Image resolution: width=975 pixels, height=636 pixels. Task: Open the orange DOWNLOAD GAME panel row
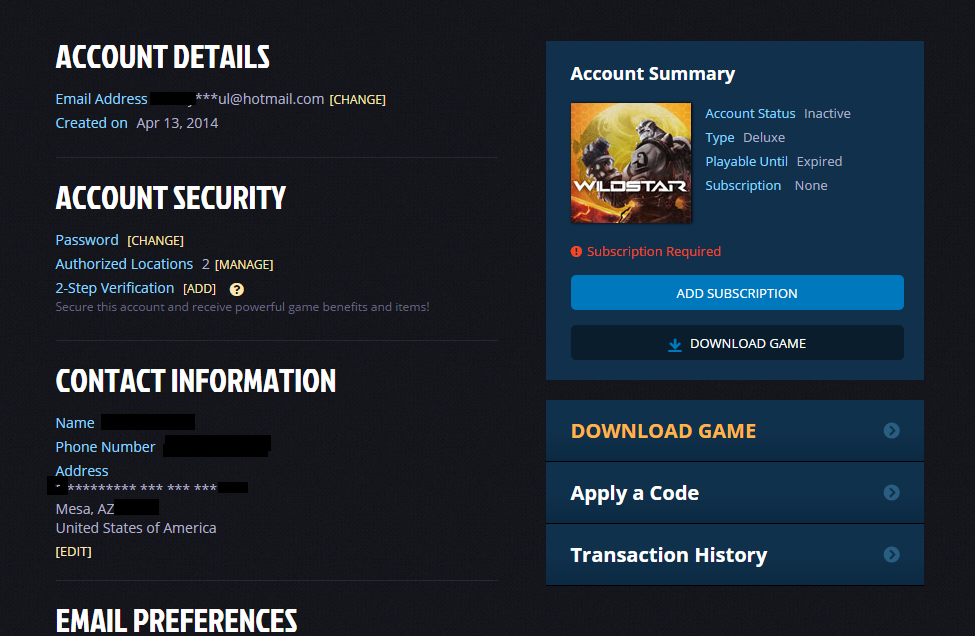click(x=734, y=431)
